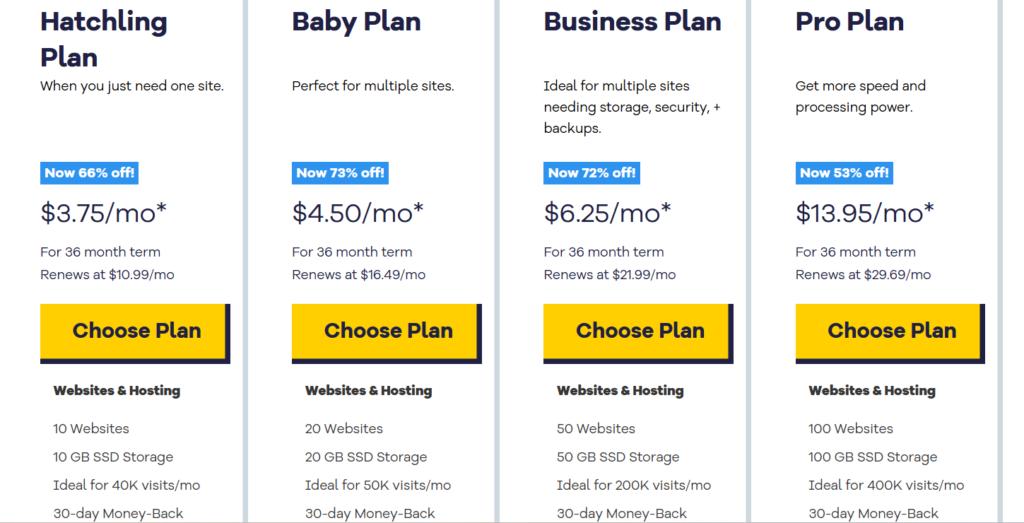Select Choose Plan under the Baby Plan
1024x523 pixels.
click(x=387, y=331)
